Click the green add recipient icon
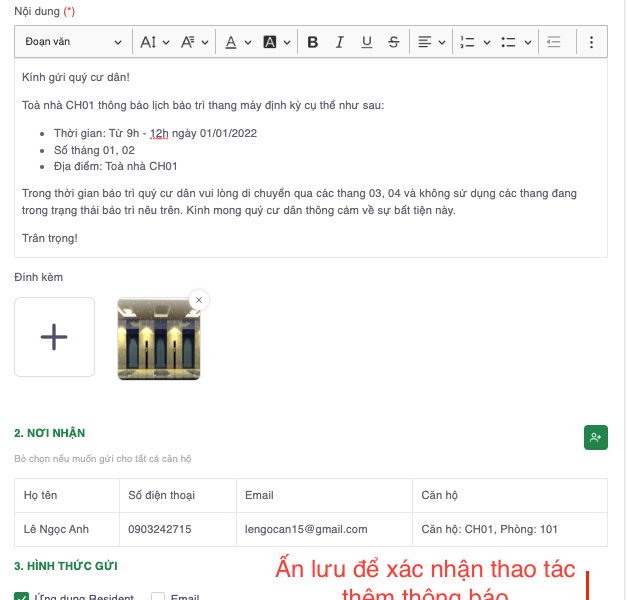This screenshot has height=600, width=627. pyautogui.click(x=596, y=437)
